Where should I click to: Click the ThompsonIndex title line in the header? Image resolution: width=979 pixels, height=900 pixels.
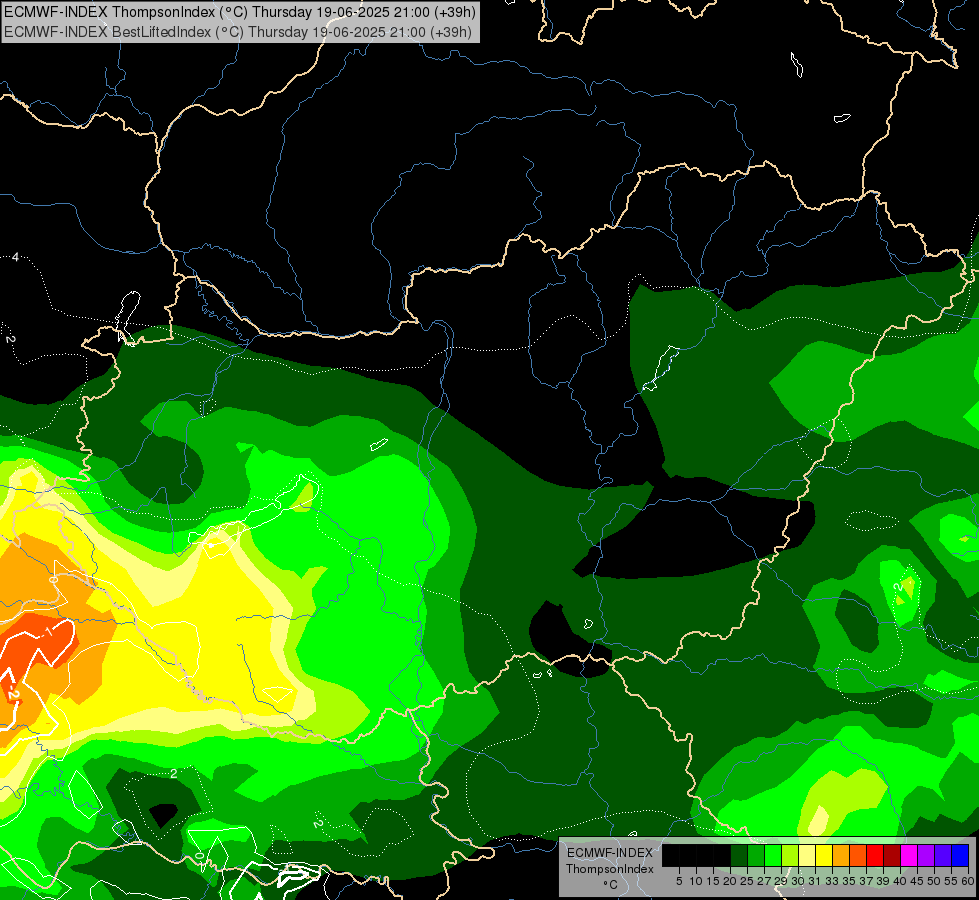(x=240, y=11)
